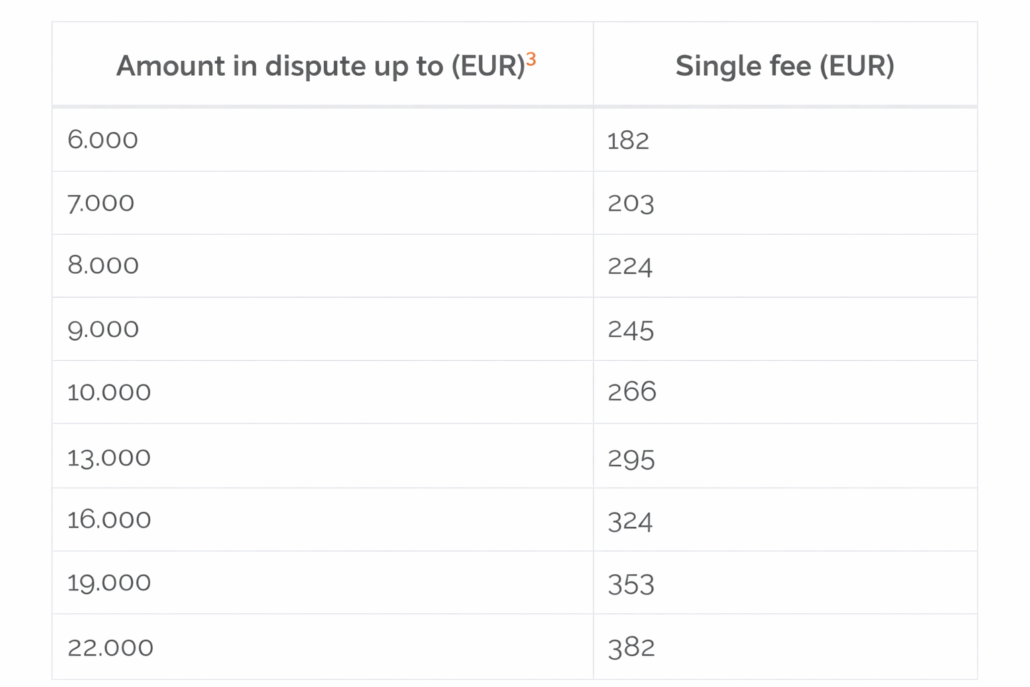Select the 295 fee value
The width and height of the screenshot is (1030, 687).
point(631,459)
